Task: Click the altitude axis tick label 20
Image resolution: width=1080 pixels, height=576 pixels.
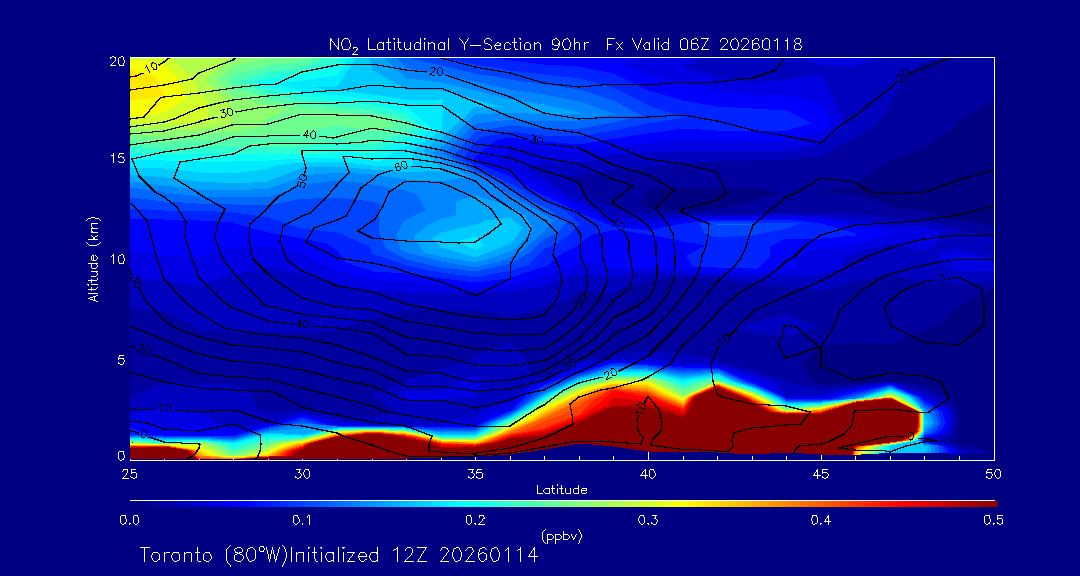Action: click(116, 61)
